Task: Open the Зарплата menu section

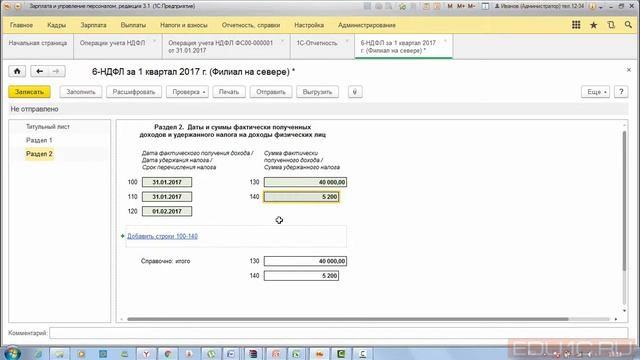Action: coord(93,25)
